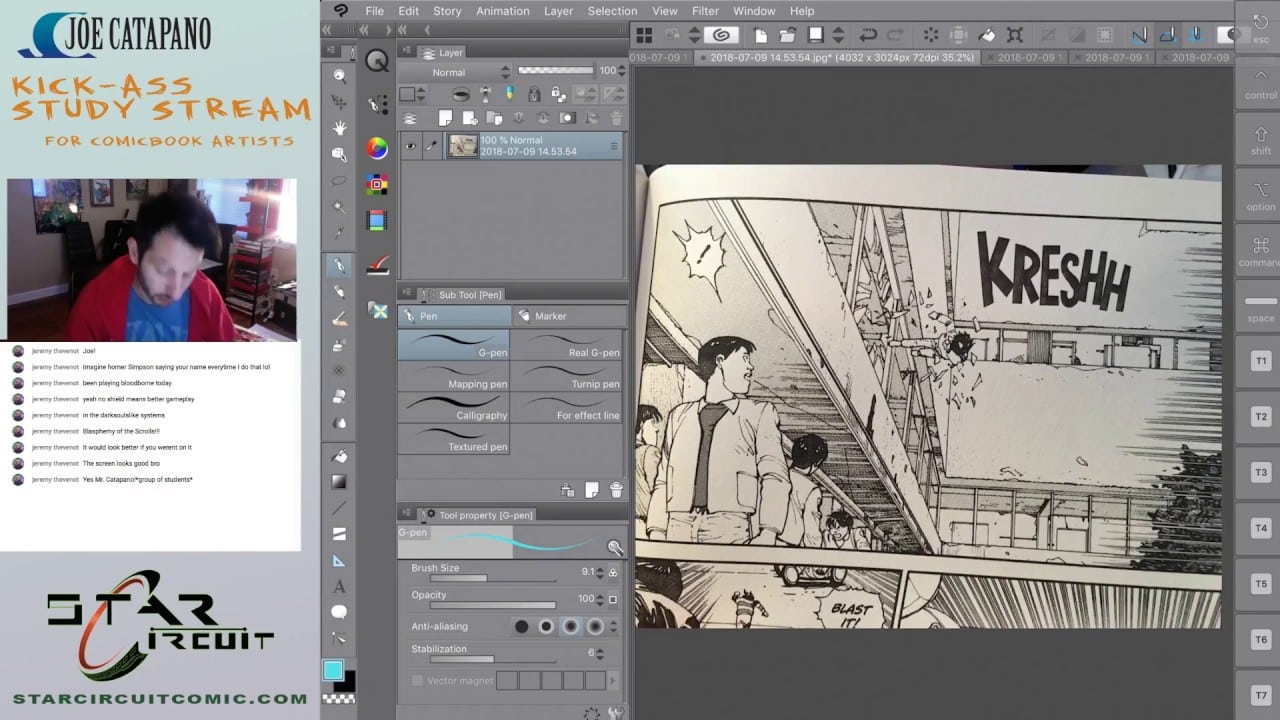The width and height of the screenshot is (1280, 720).
Task: Select the Fill bucket tool
Action: [340, 456]
